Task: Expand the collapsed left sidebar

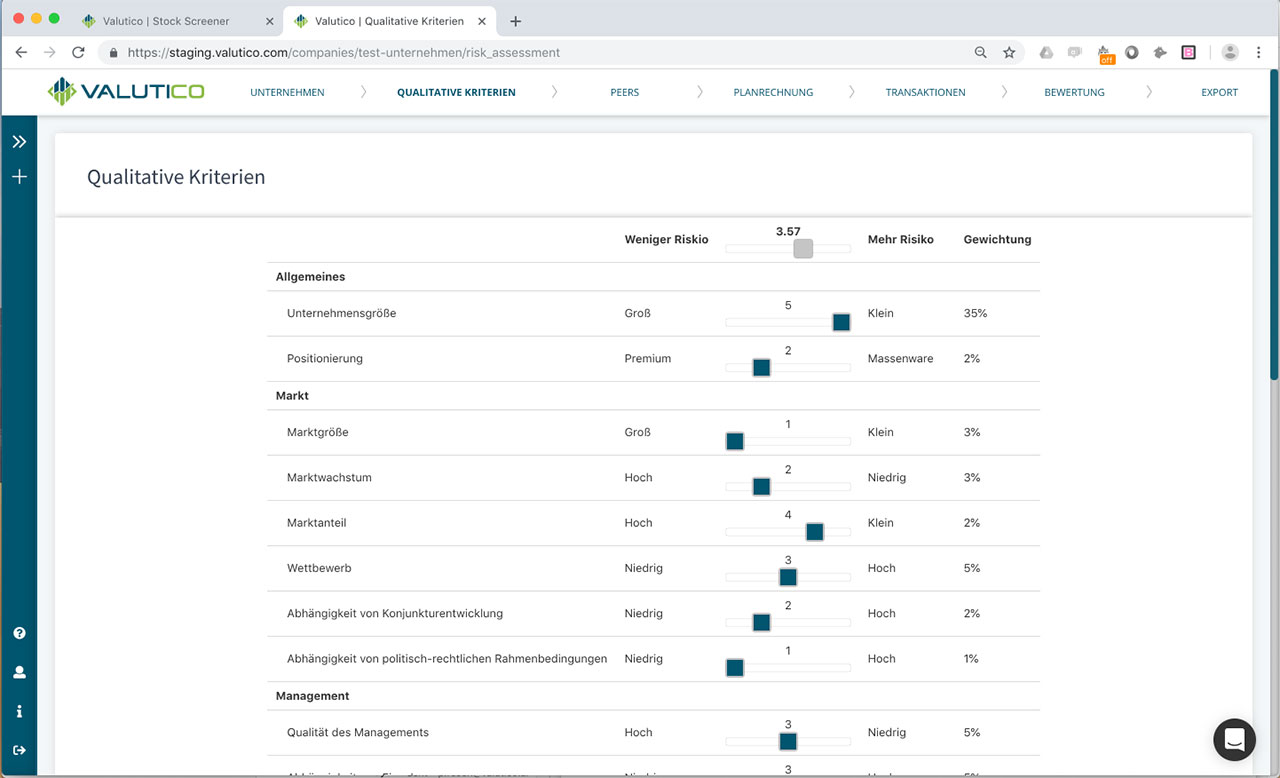Action: (18, 140)
